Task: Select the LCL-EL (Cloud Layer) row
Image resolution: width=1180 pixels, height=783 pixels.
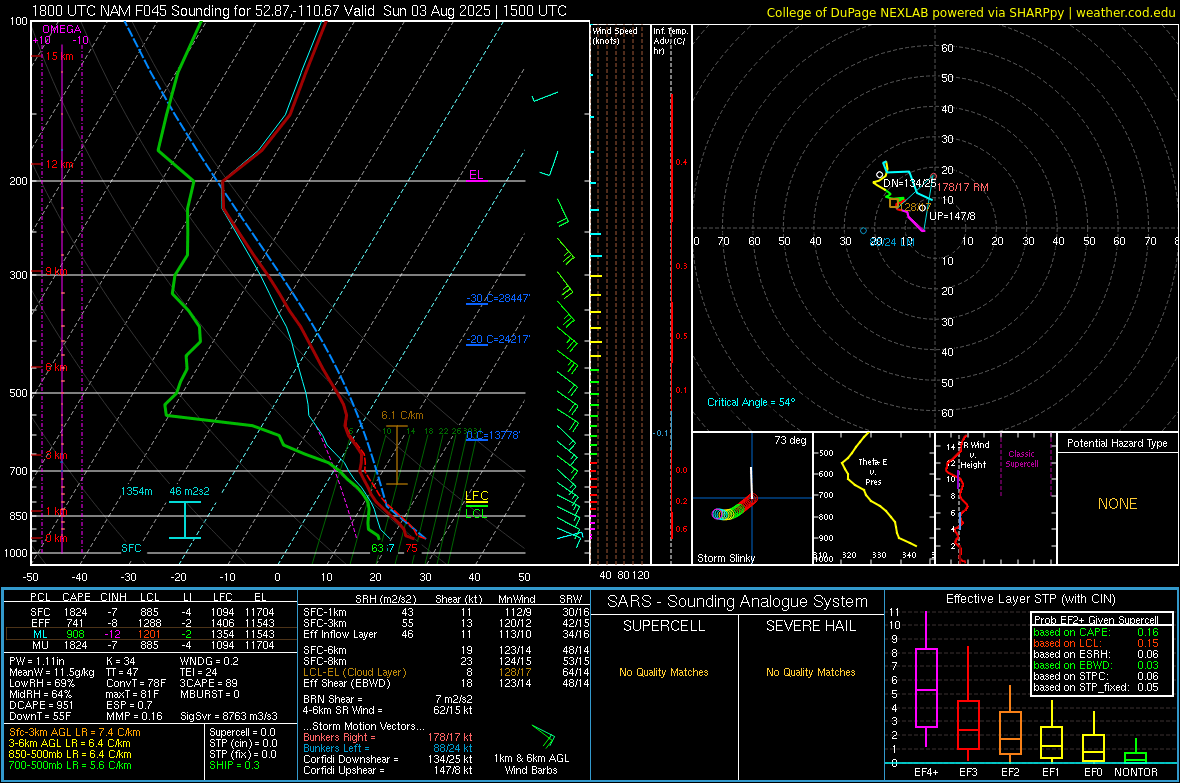Action: tap(446, 672)
